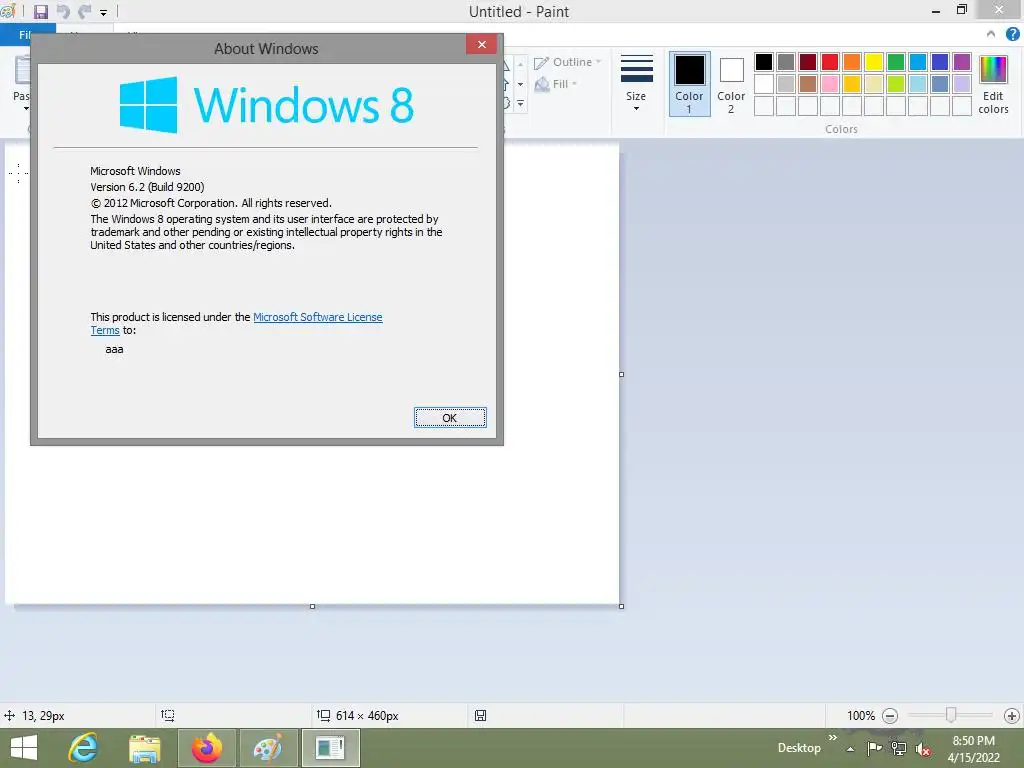Pick the brown color swatch

point(808,84)
